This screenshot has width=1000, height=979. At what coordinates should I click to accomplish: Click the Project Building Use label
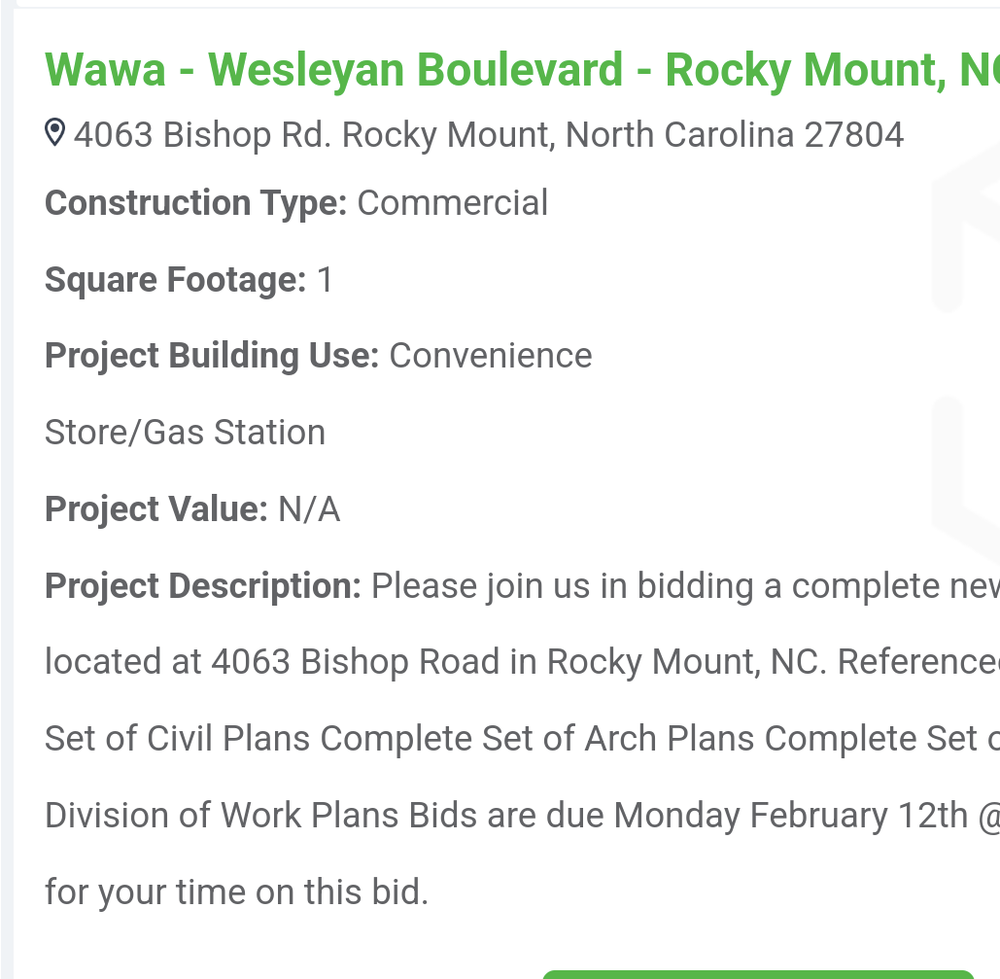pyautogui.click(x=211, y=356)
